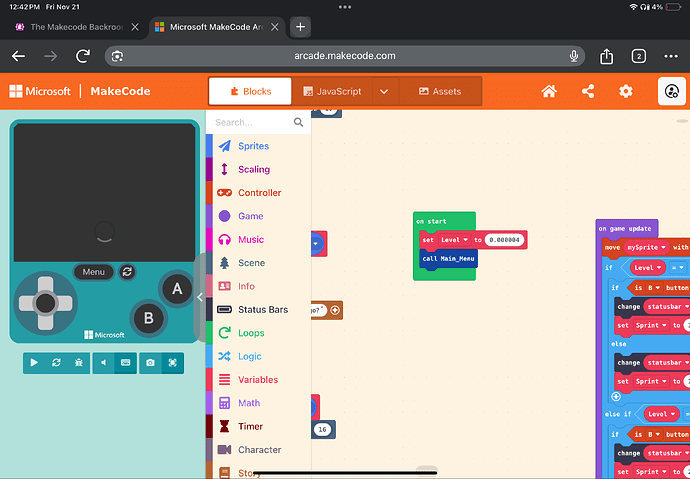Mute the simulator audio

pos(103,363)
